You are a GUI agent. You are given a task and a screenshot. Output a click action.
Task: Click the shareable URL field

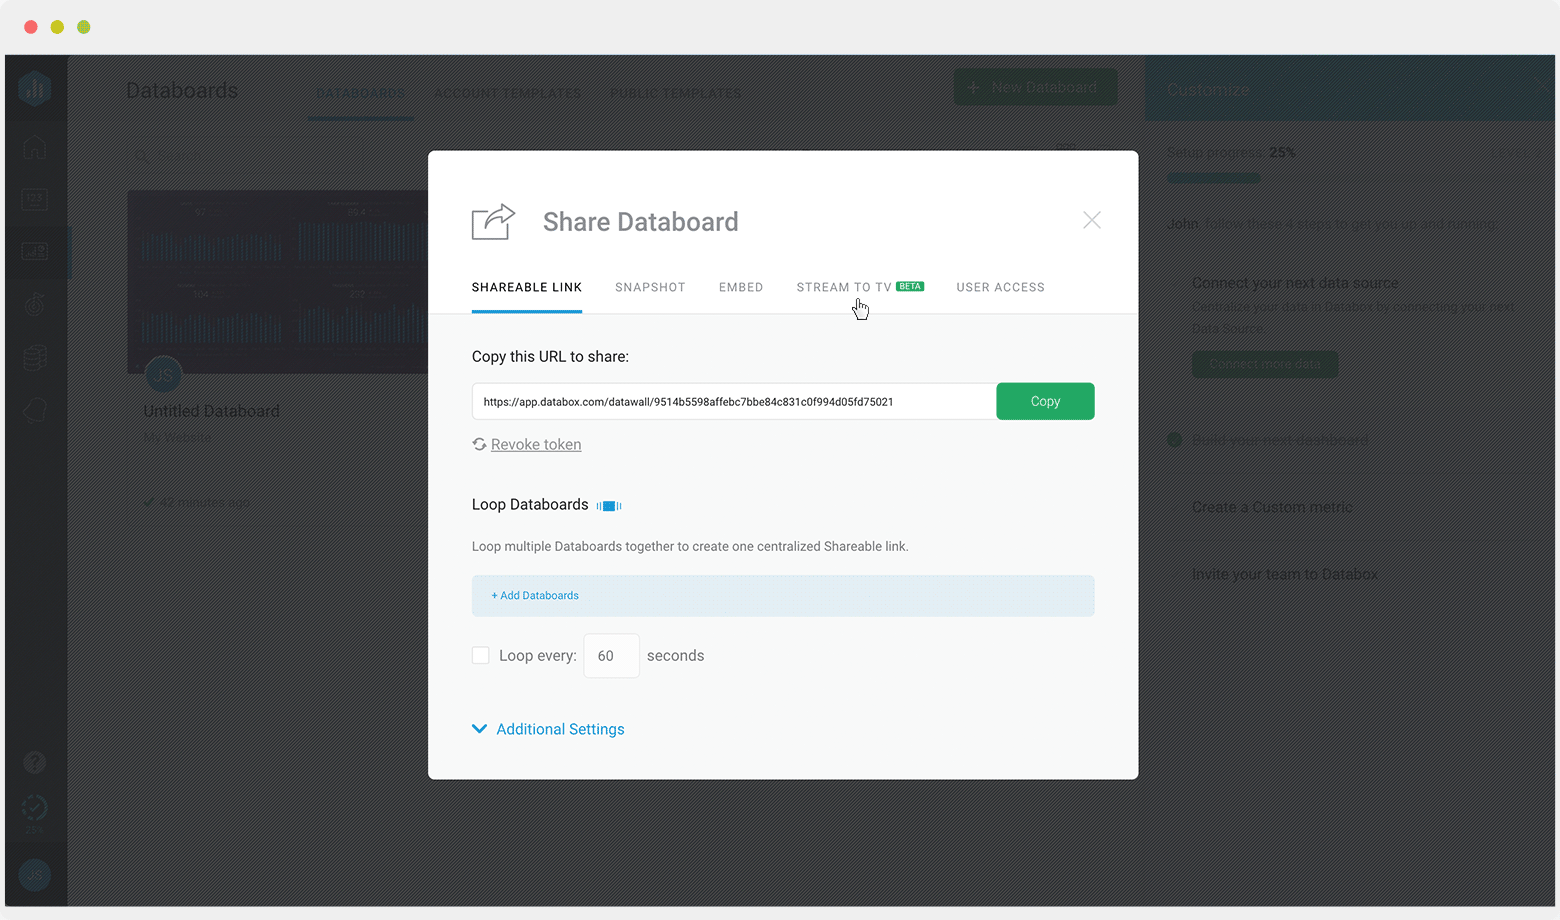734,401
